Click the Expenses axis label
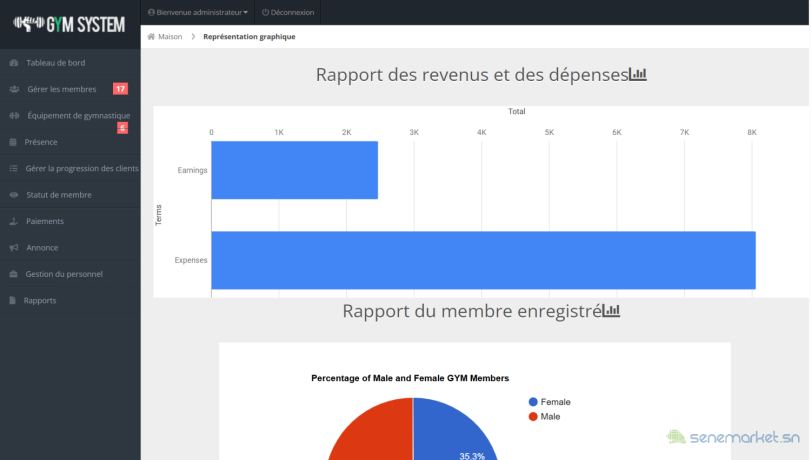The width and height of the screenshot is (811, 460). click(x=191, y=260)
